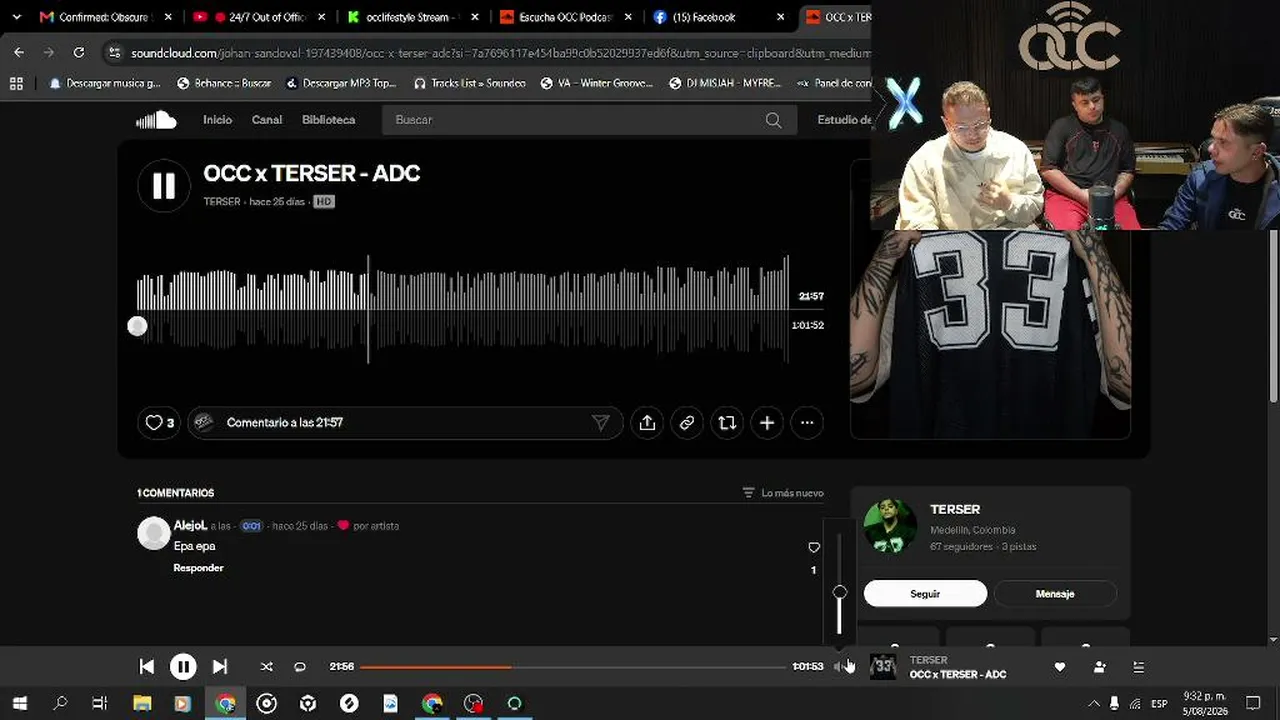Add the track to a playlist with plus icon

coord(767,423)
